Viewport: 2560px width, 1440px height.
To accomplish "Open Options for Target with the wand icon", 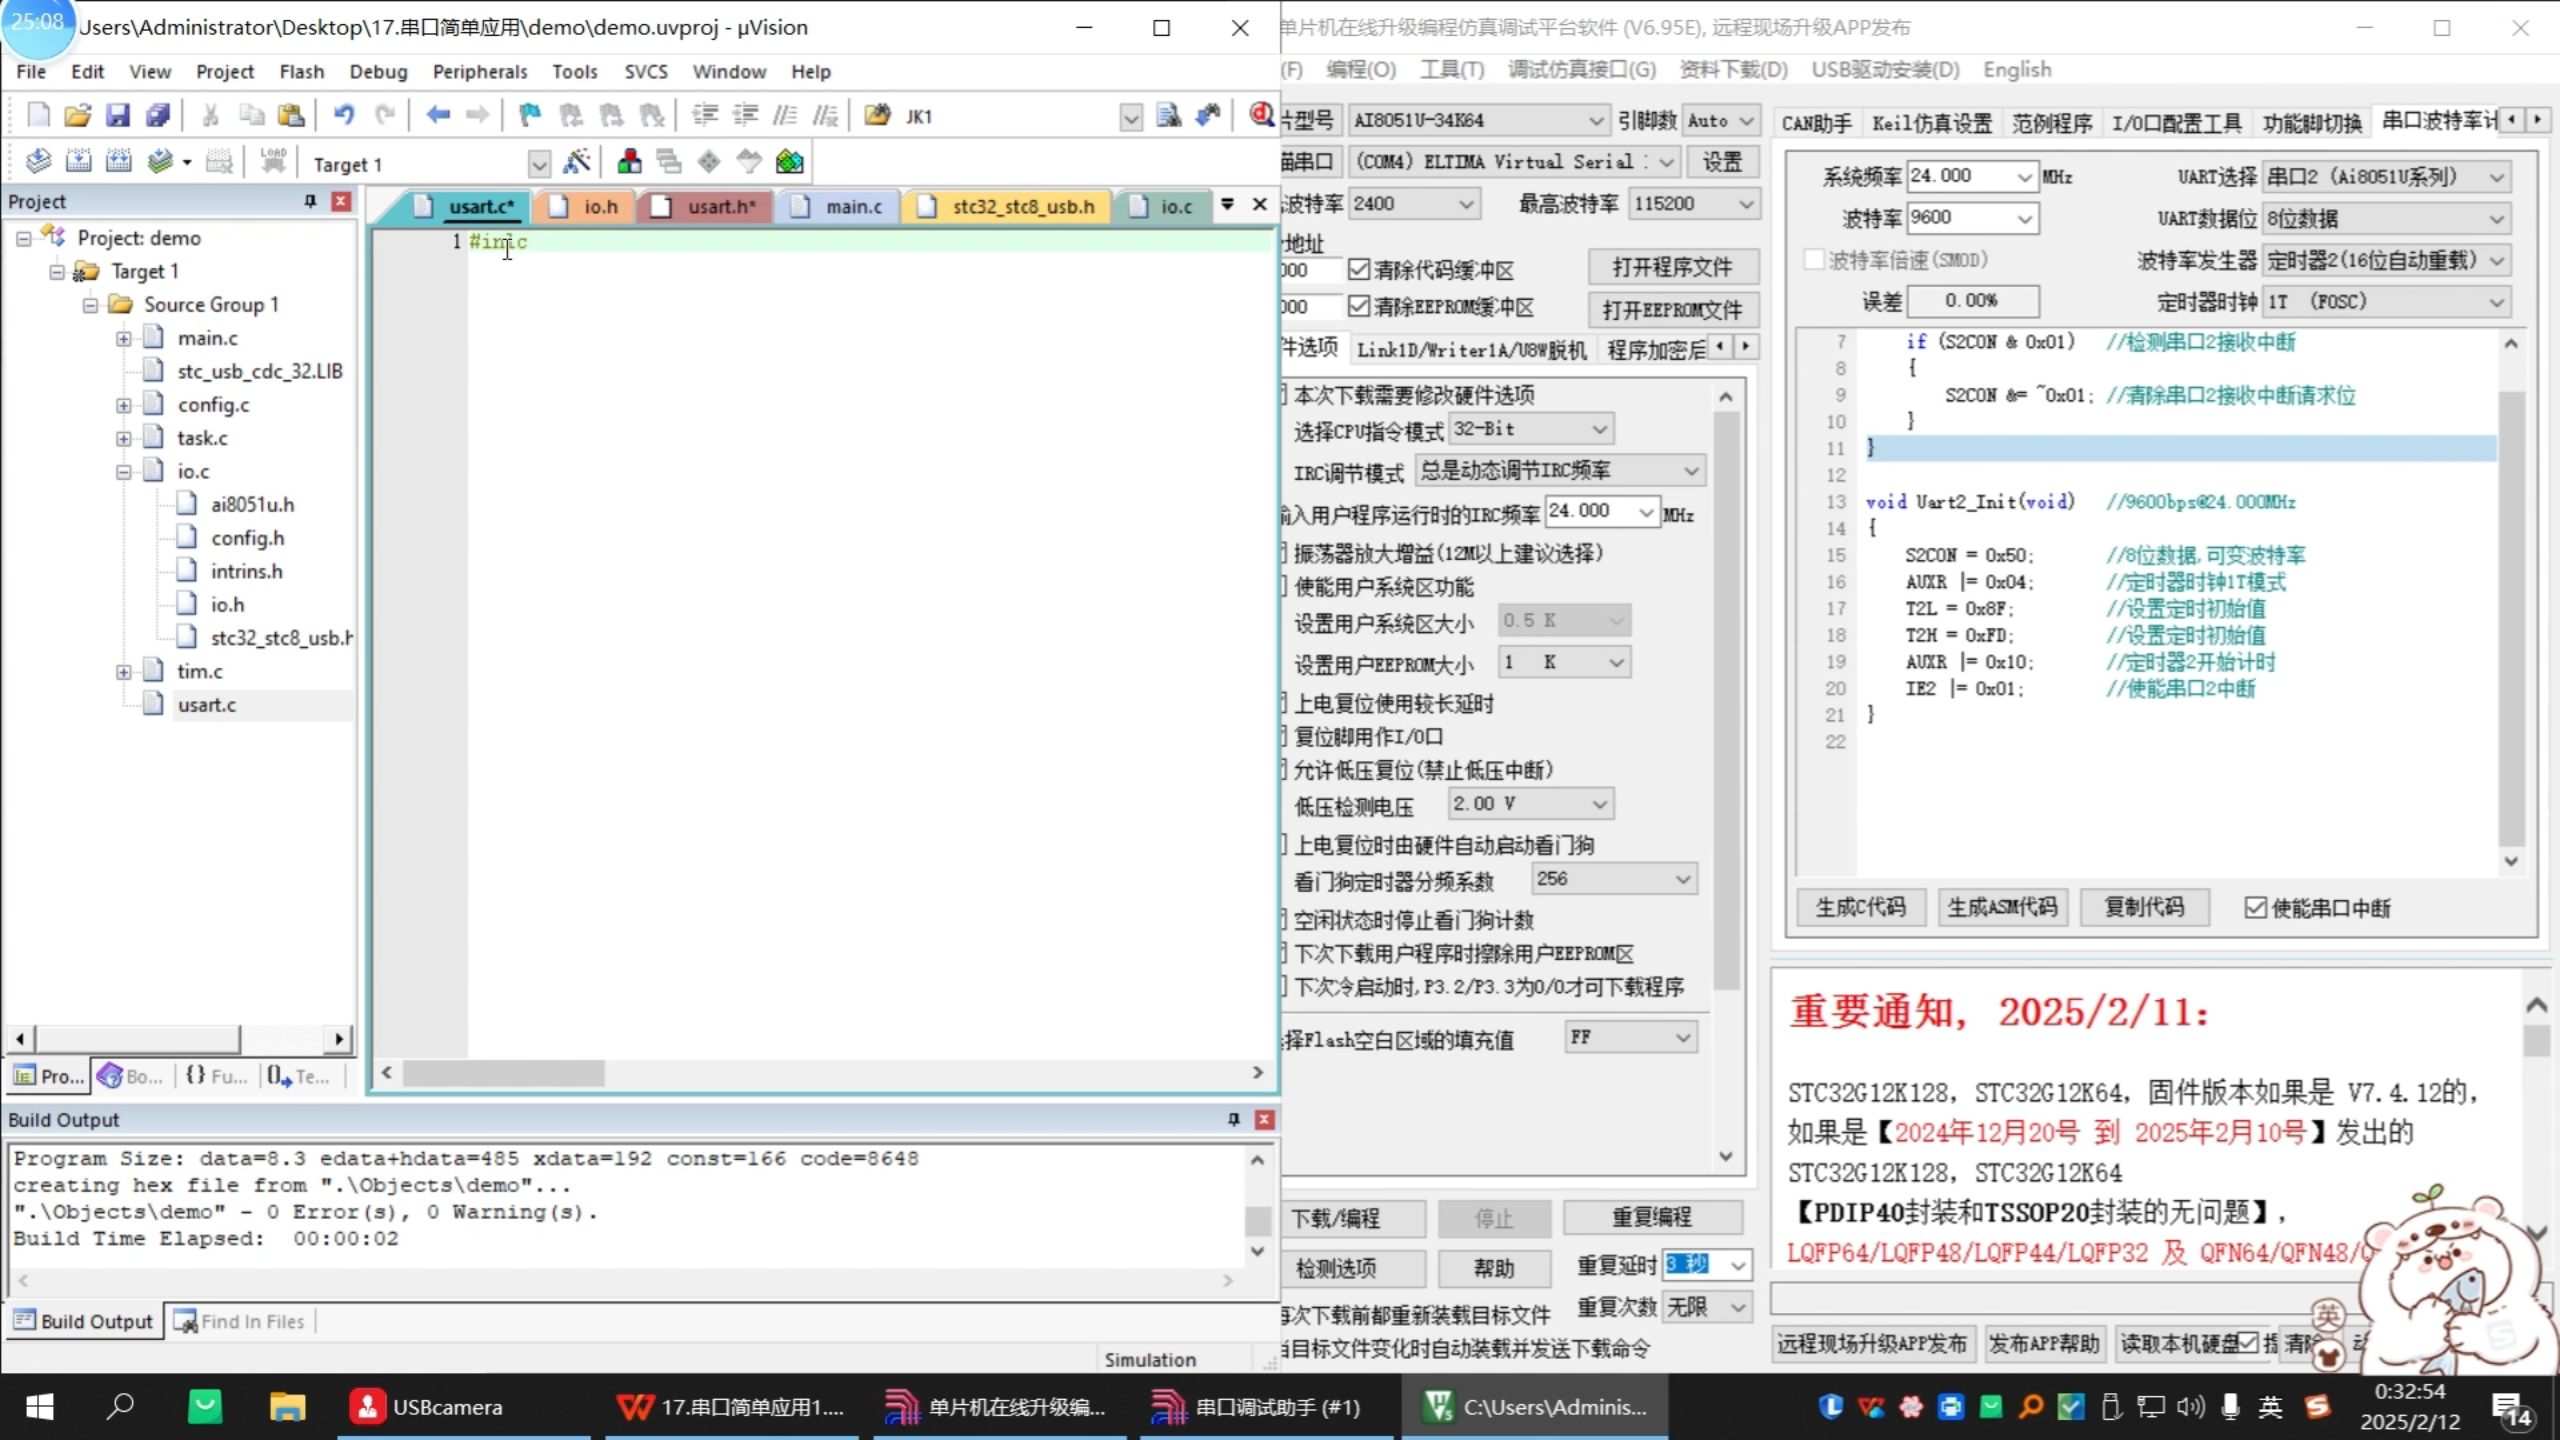I will [x=578, y=161].
